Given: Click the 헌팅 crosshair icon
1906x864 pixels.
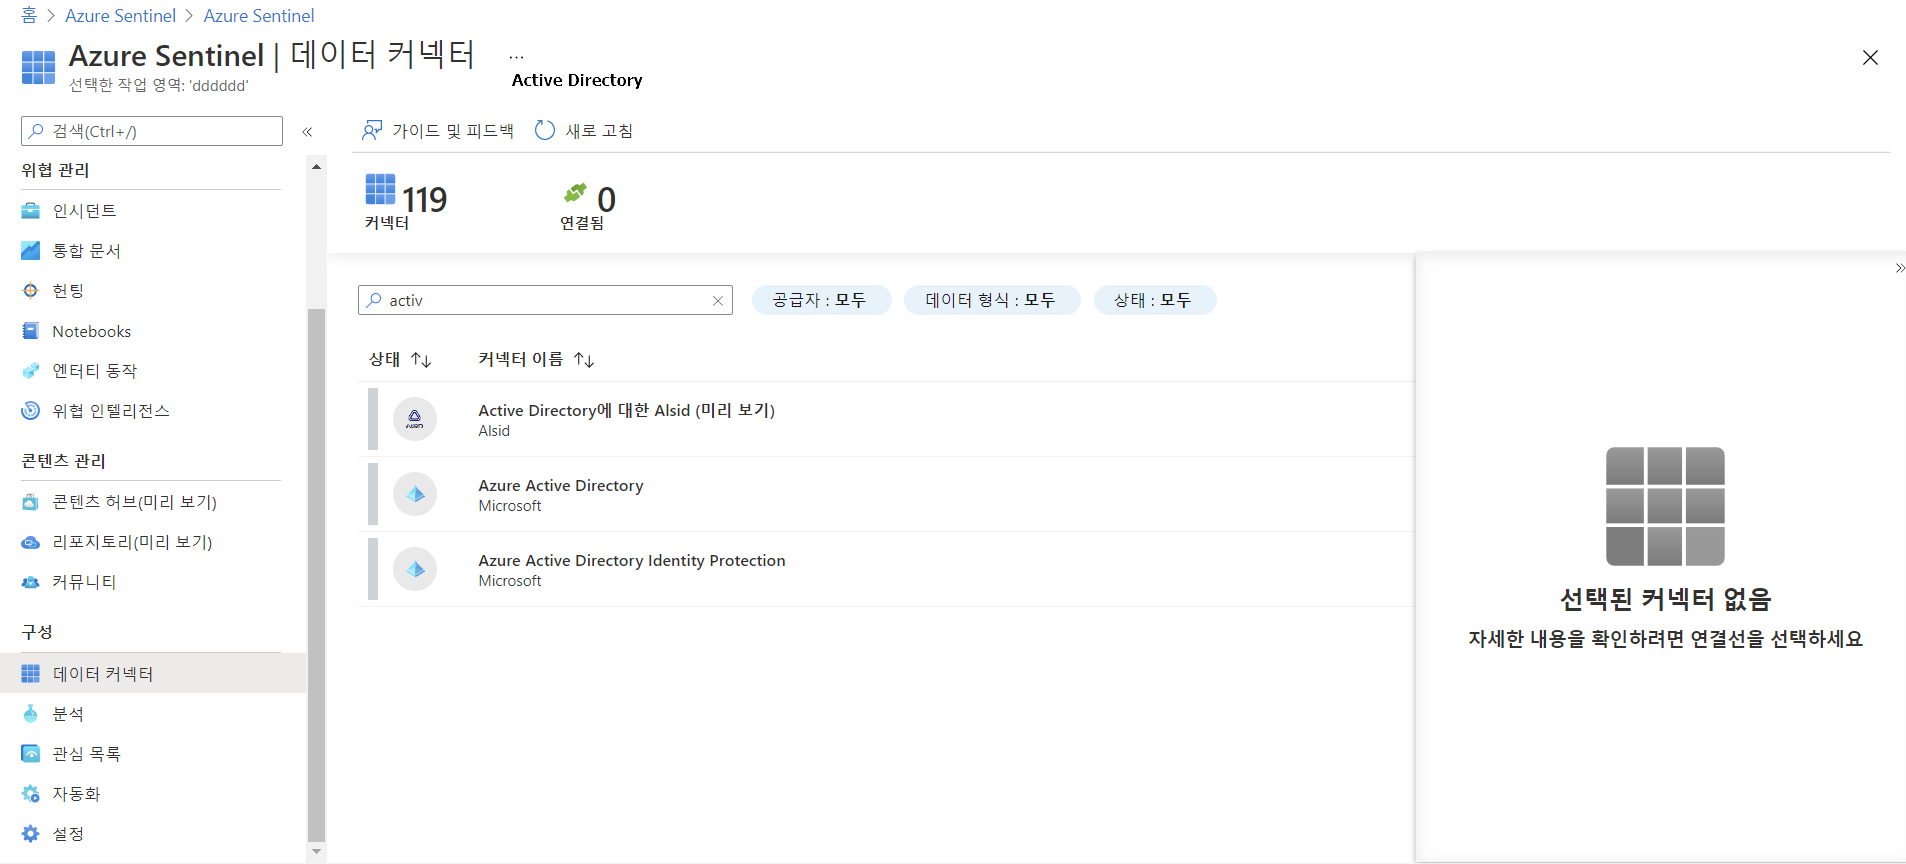Looking at the screenshot, I should 31,291.
